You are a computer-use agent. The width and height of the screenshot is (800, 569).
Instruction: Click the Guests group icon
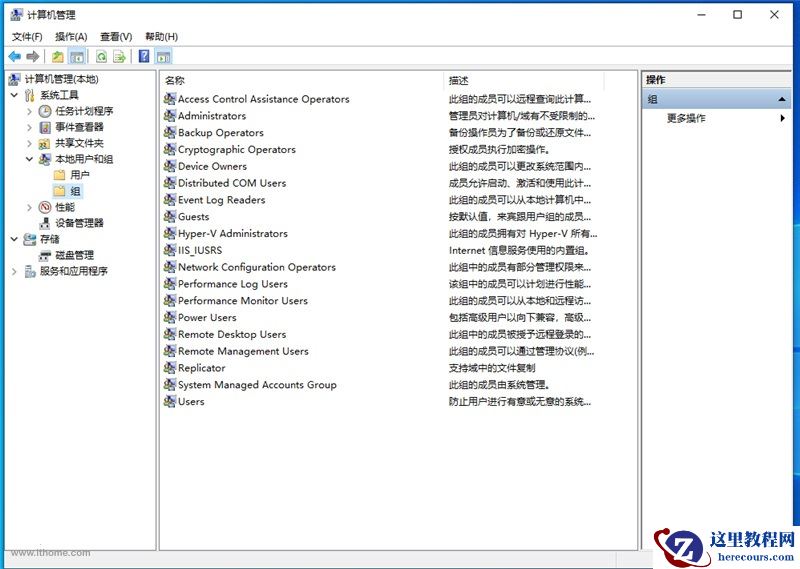tap(170, 216)
